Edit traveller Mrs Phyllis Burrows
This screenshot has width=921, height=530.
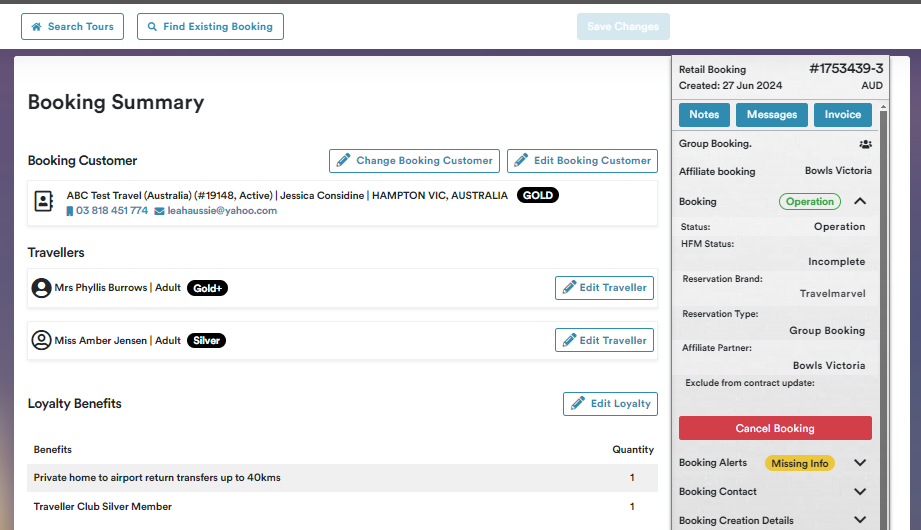(x=604, y=288)
